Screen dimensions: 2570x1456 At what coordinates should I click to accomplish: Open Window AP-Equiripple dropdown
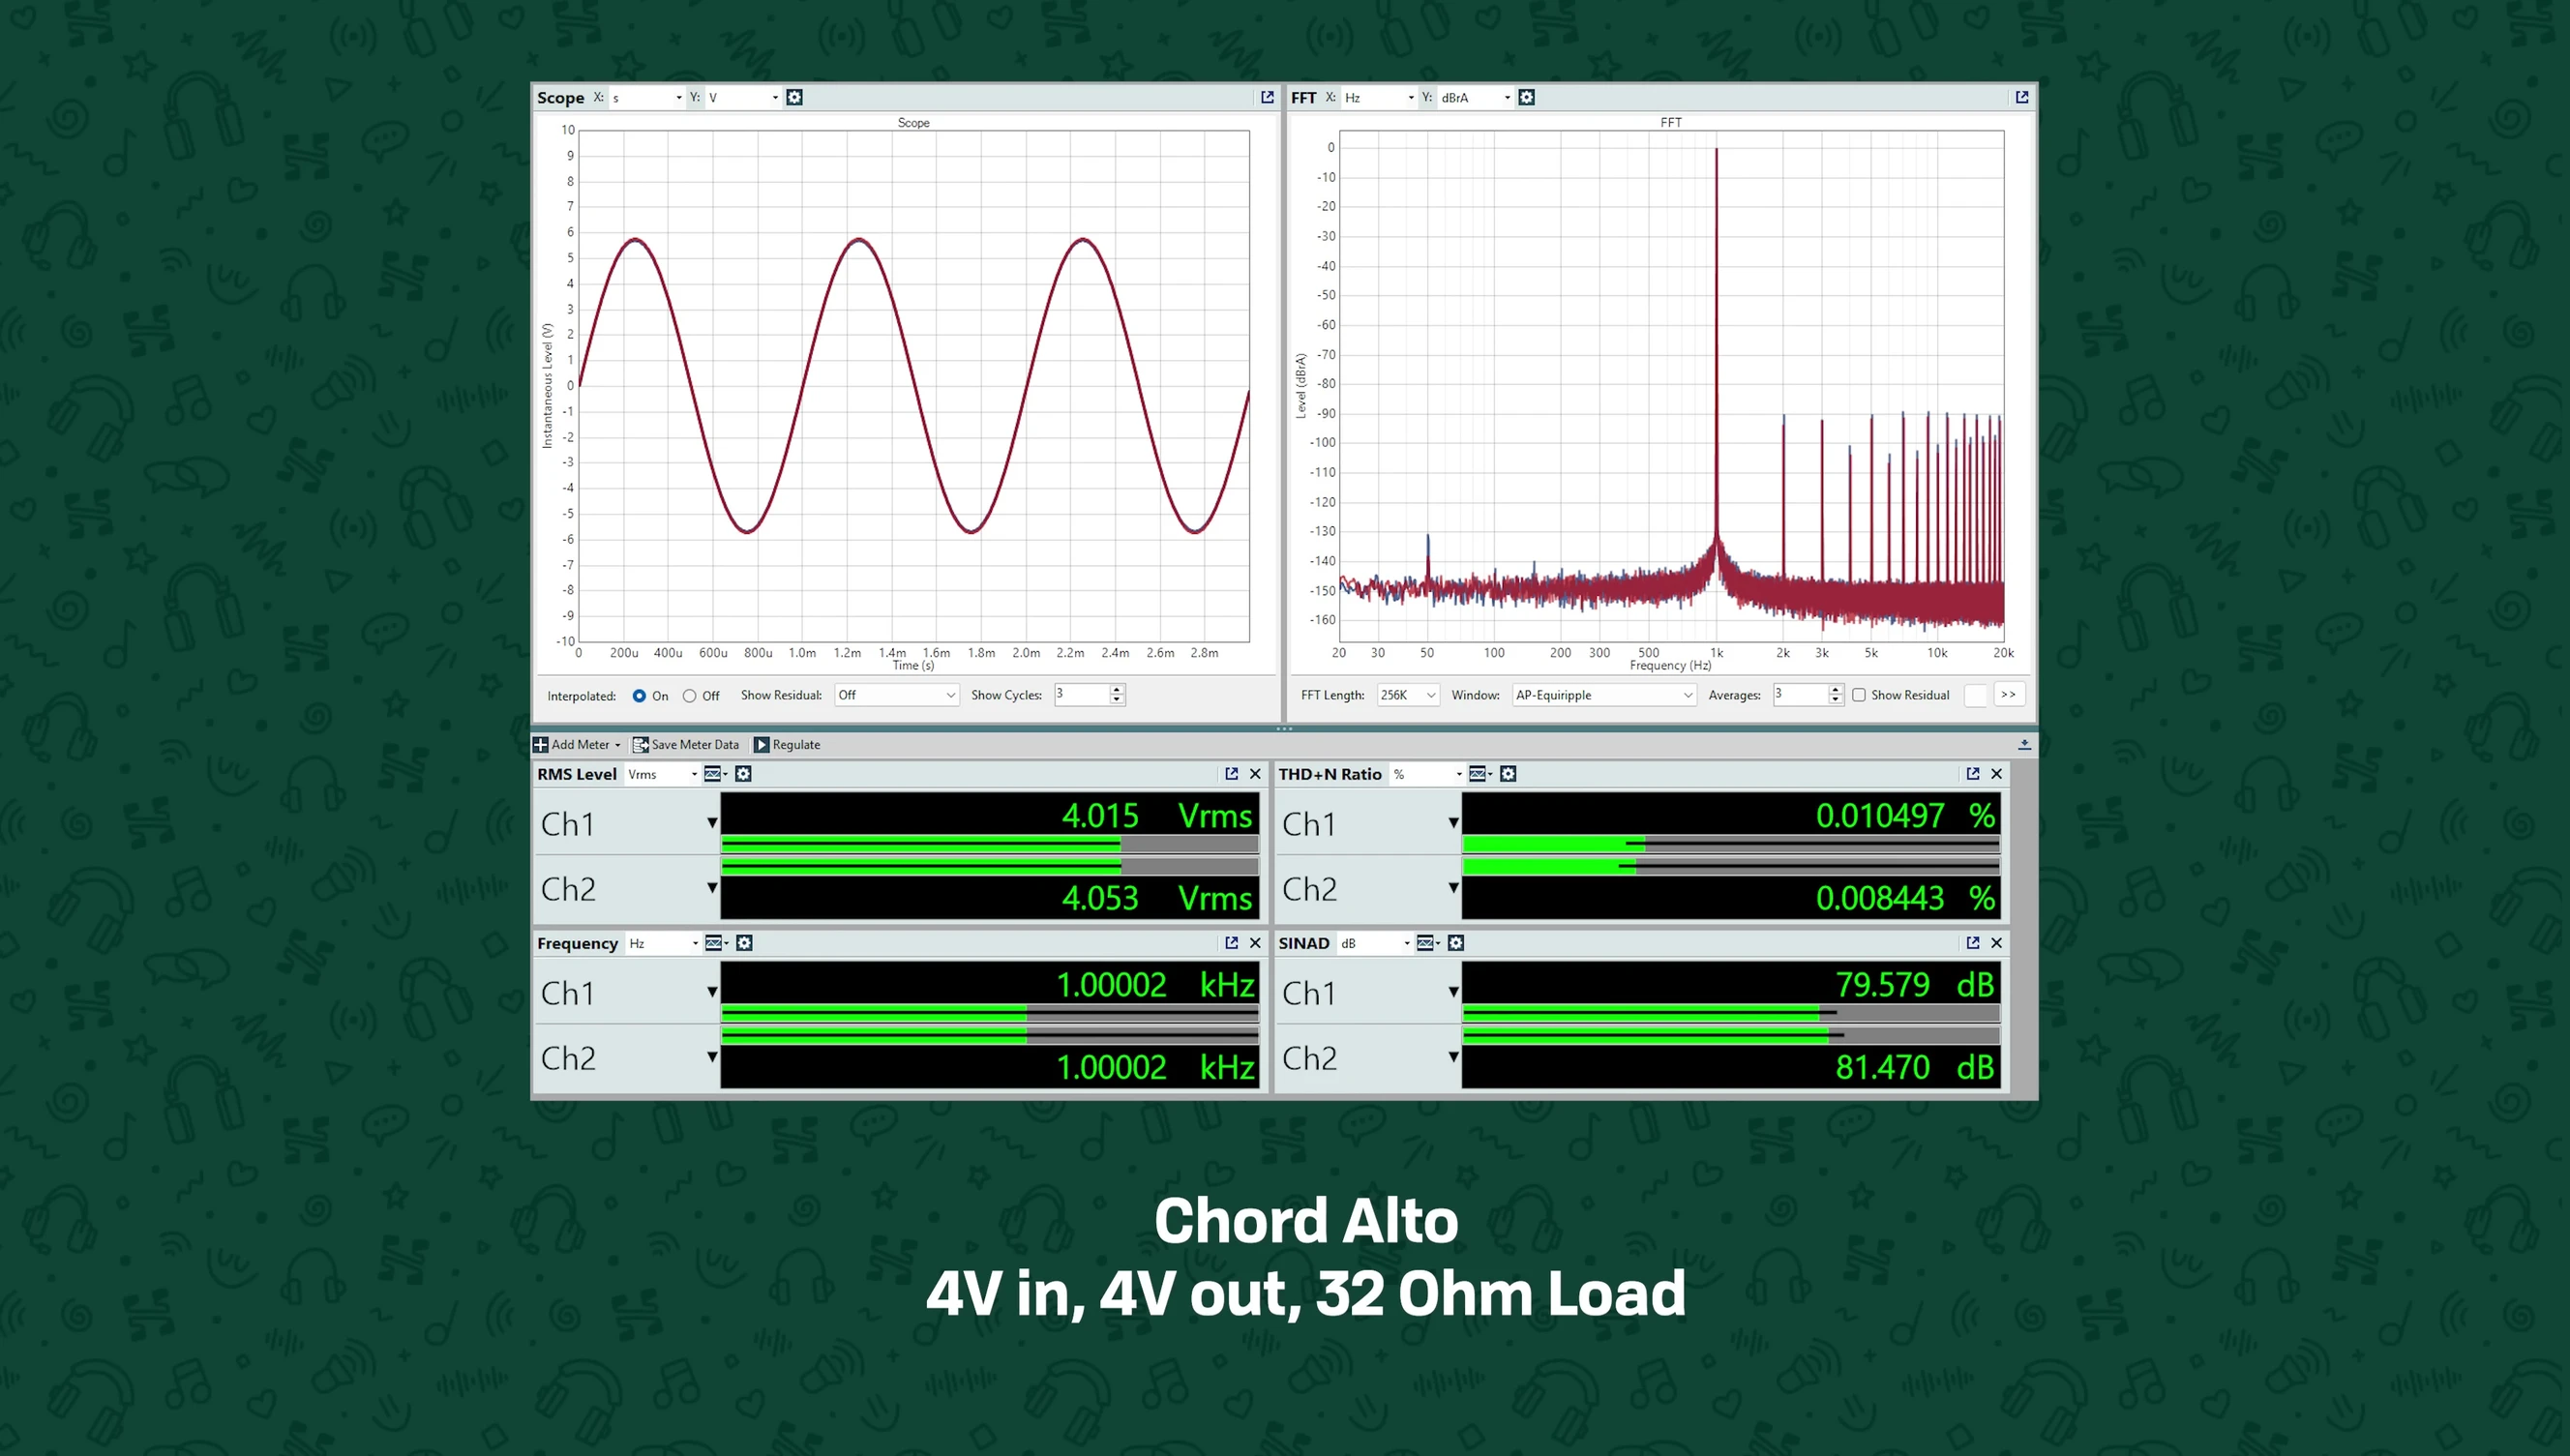(1604, 695)
